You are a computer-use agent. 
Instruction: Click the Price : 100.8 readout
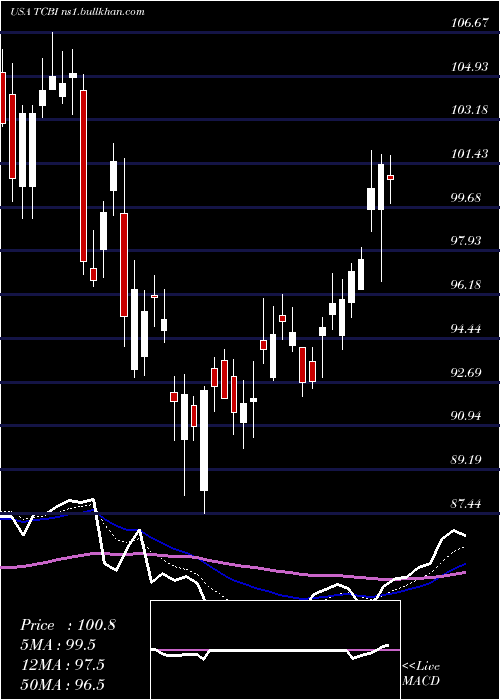tap(67, 625)
